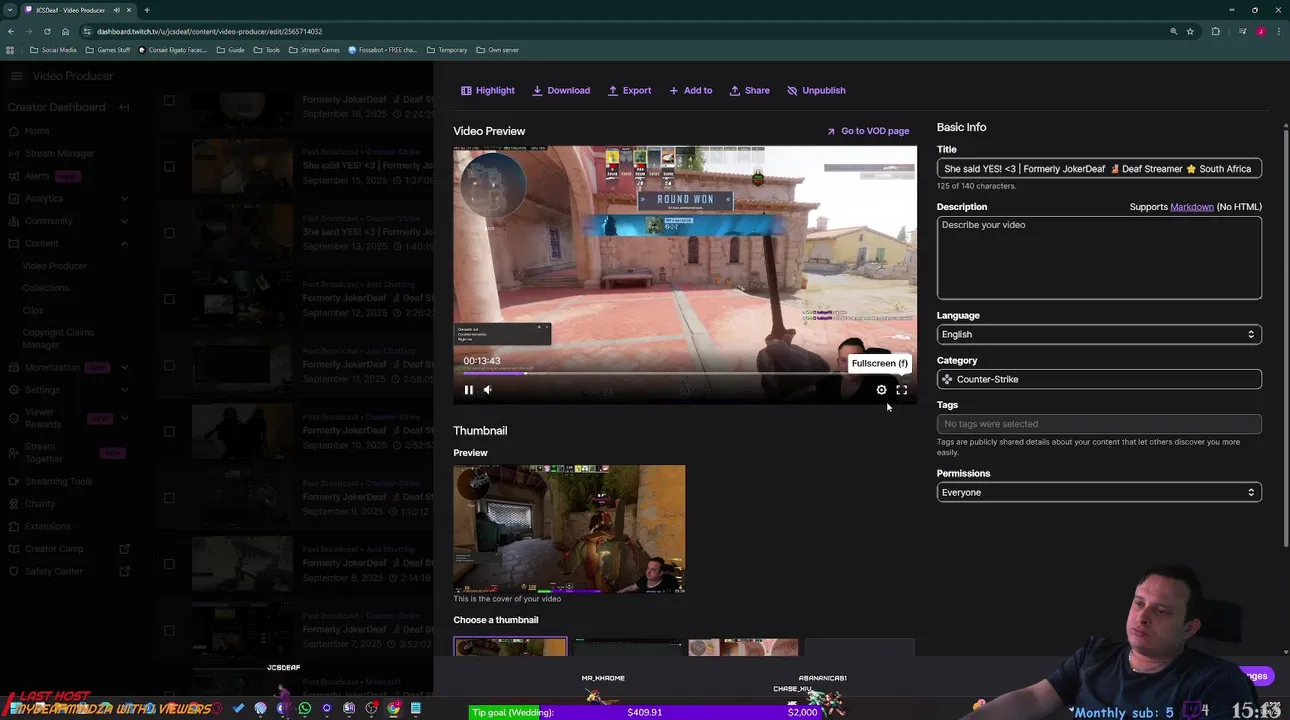This screenshot has height=720, width=1290.
Task: Click the Markdown link
Action: [x=1191, y=207]
